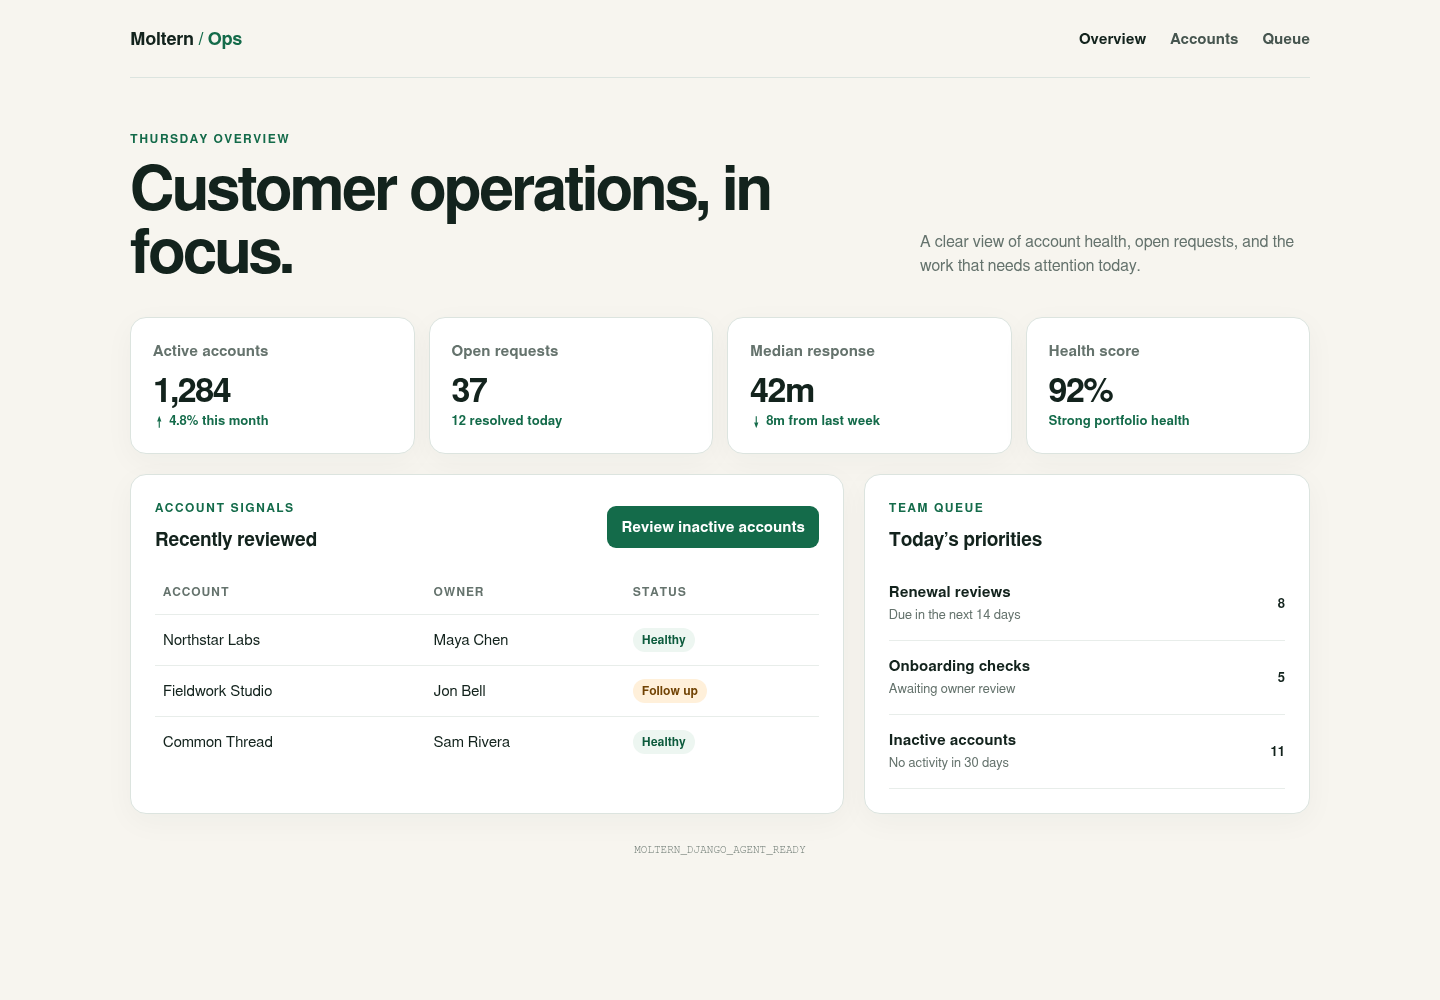Viewport: 1440px width, 1000px height.
Task: Click Due in the next 14 days
Action: (x=955, y=615)
